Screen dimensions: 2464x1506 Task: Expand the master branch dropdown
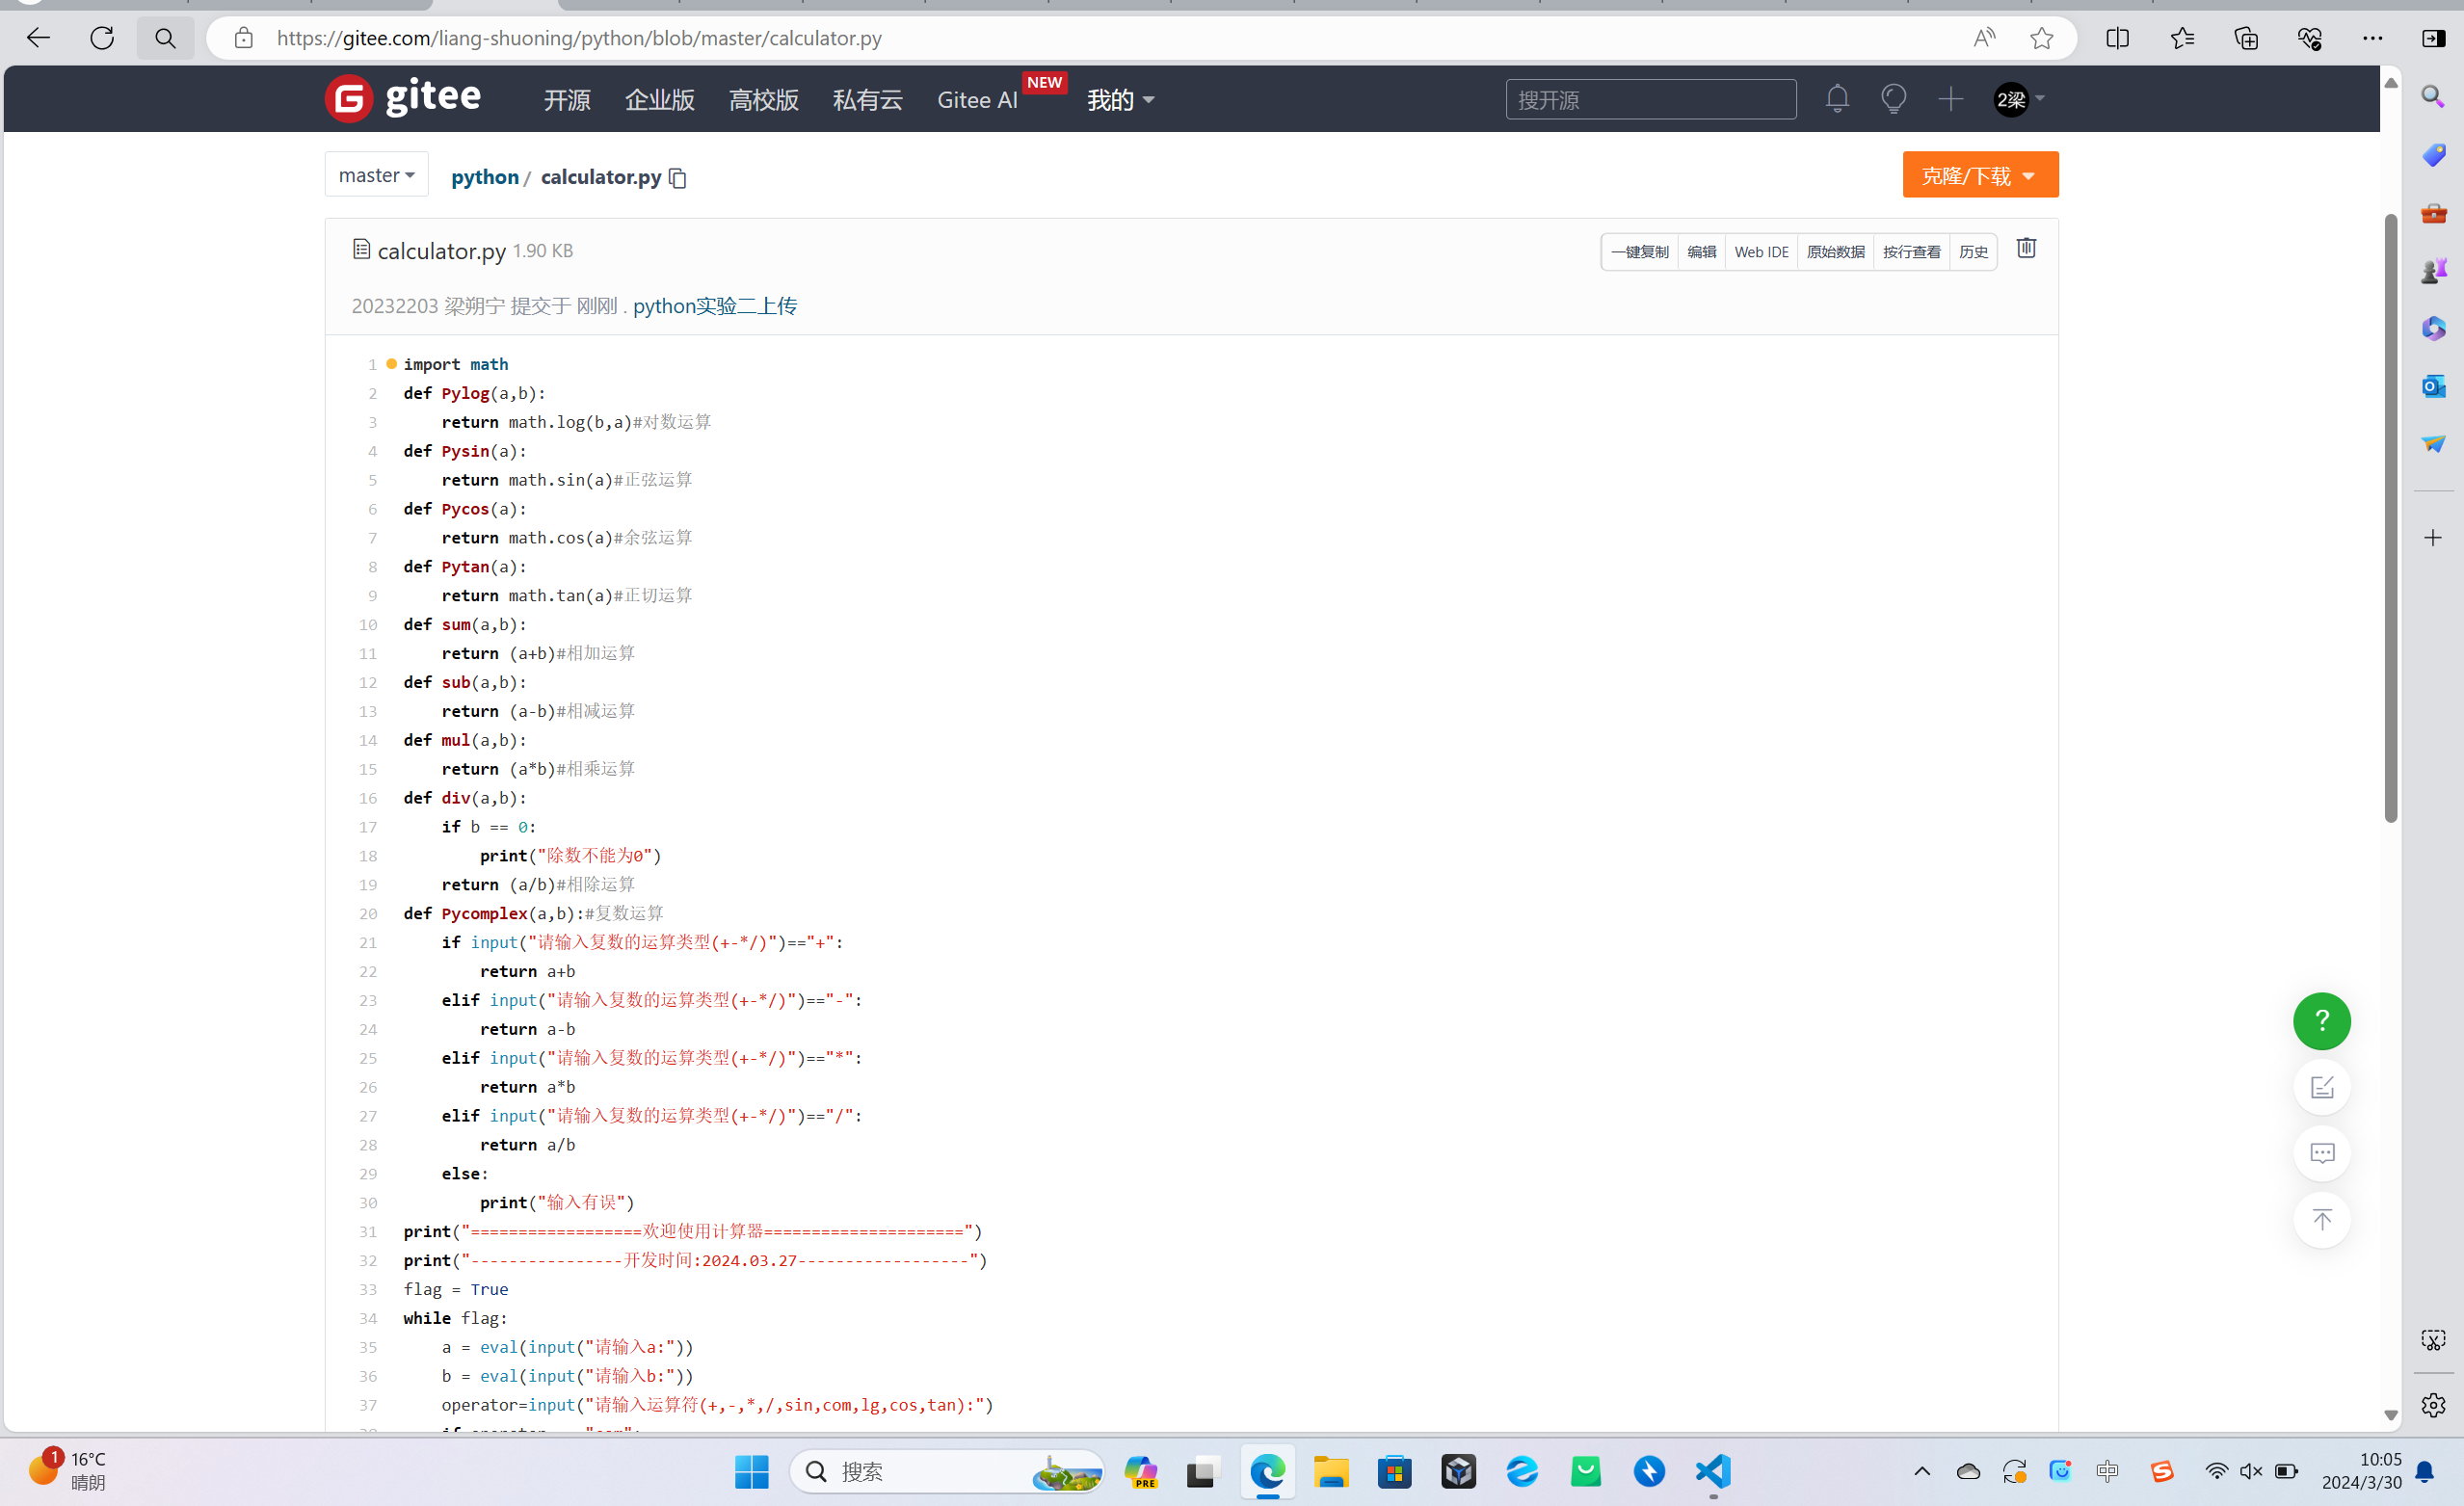[x=376, y=175]
